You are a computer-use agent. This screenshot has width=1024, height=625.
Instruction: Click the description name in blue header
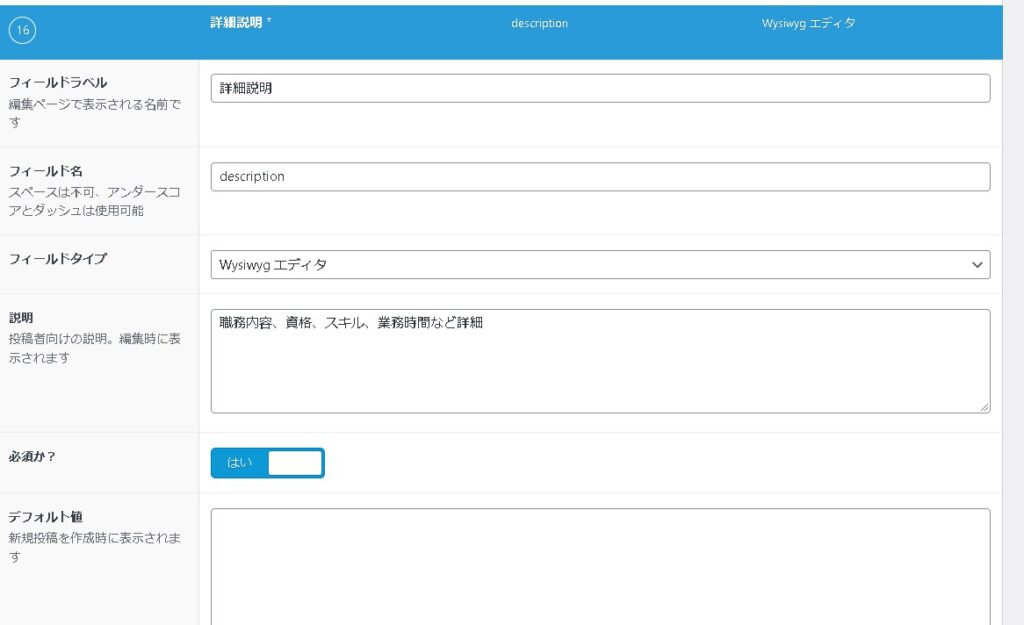539,23
